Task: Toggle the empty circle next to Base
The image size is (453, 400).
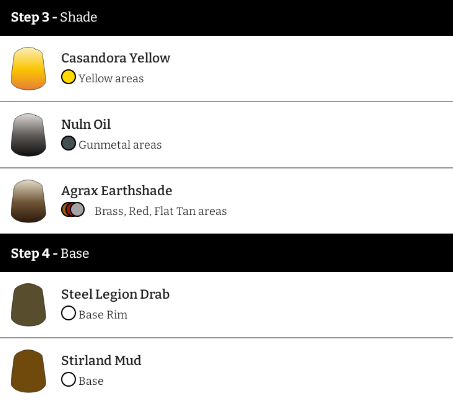Action: click(x=68, y=379)
